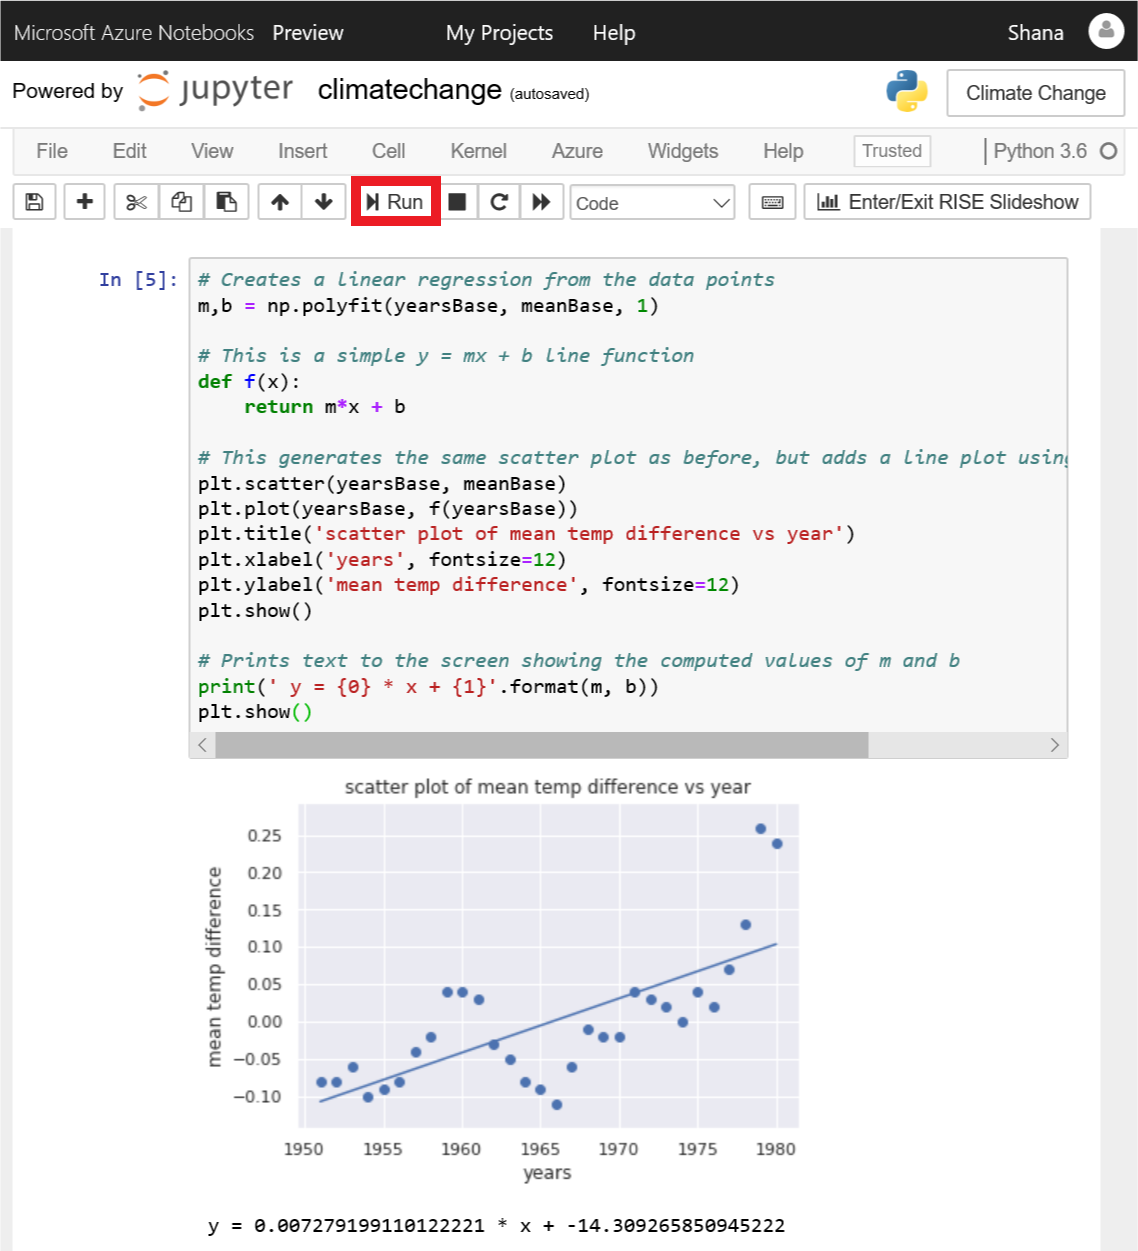Open the Edit menu
Screen dimensions: 1138x1251
(129, 151)
